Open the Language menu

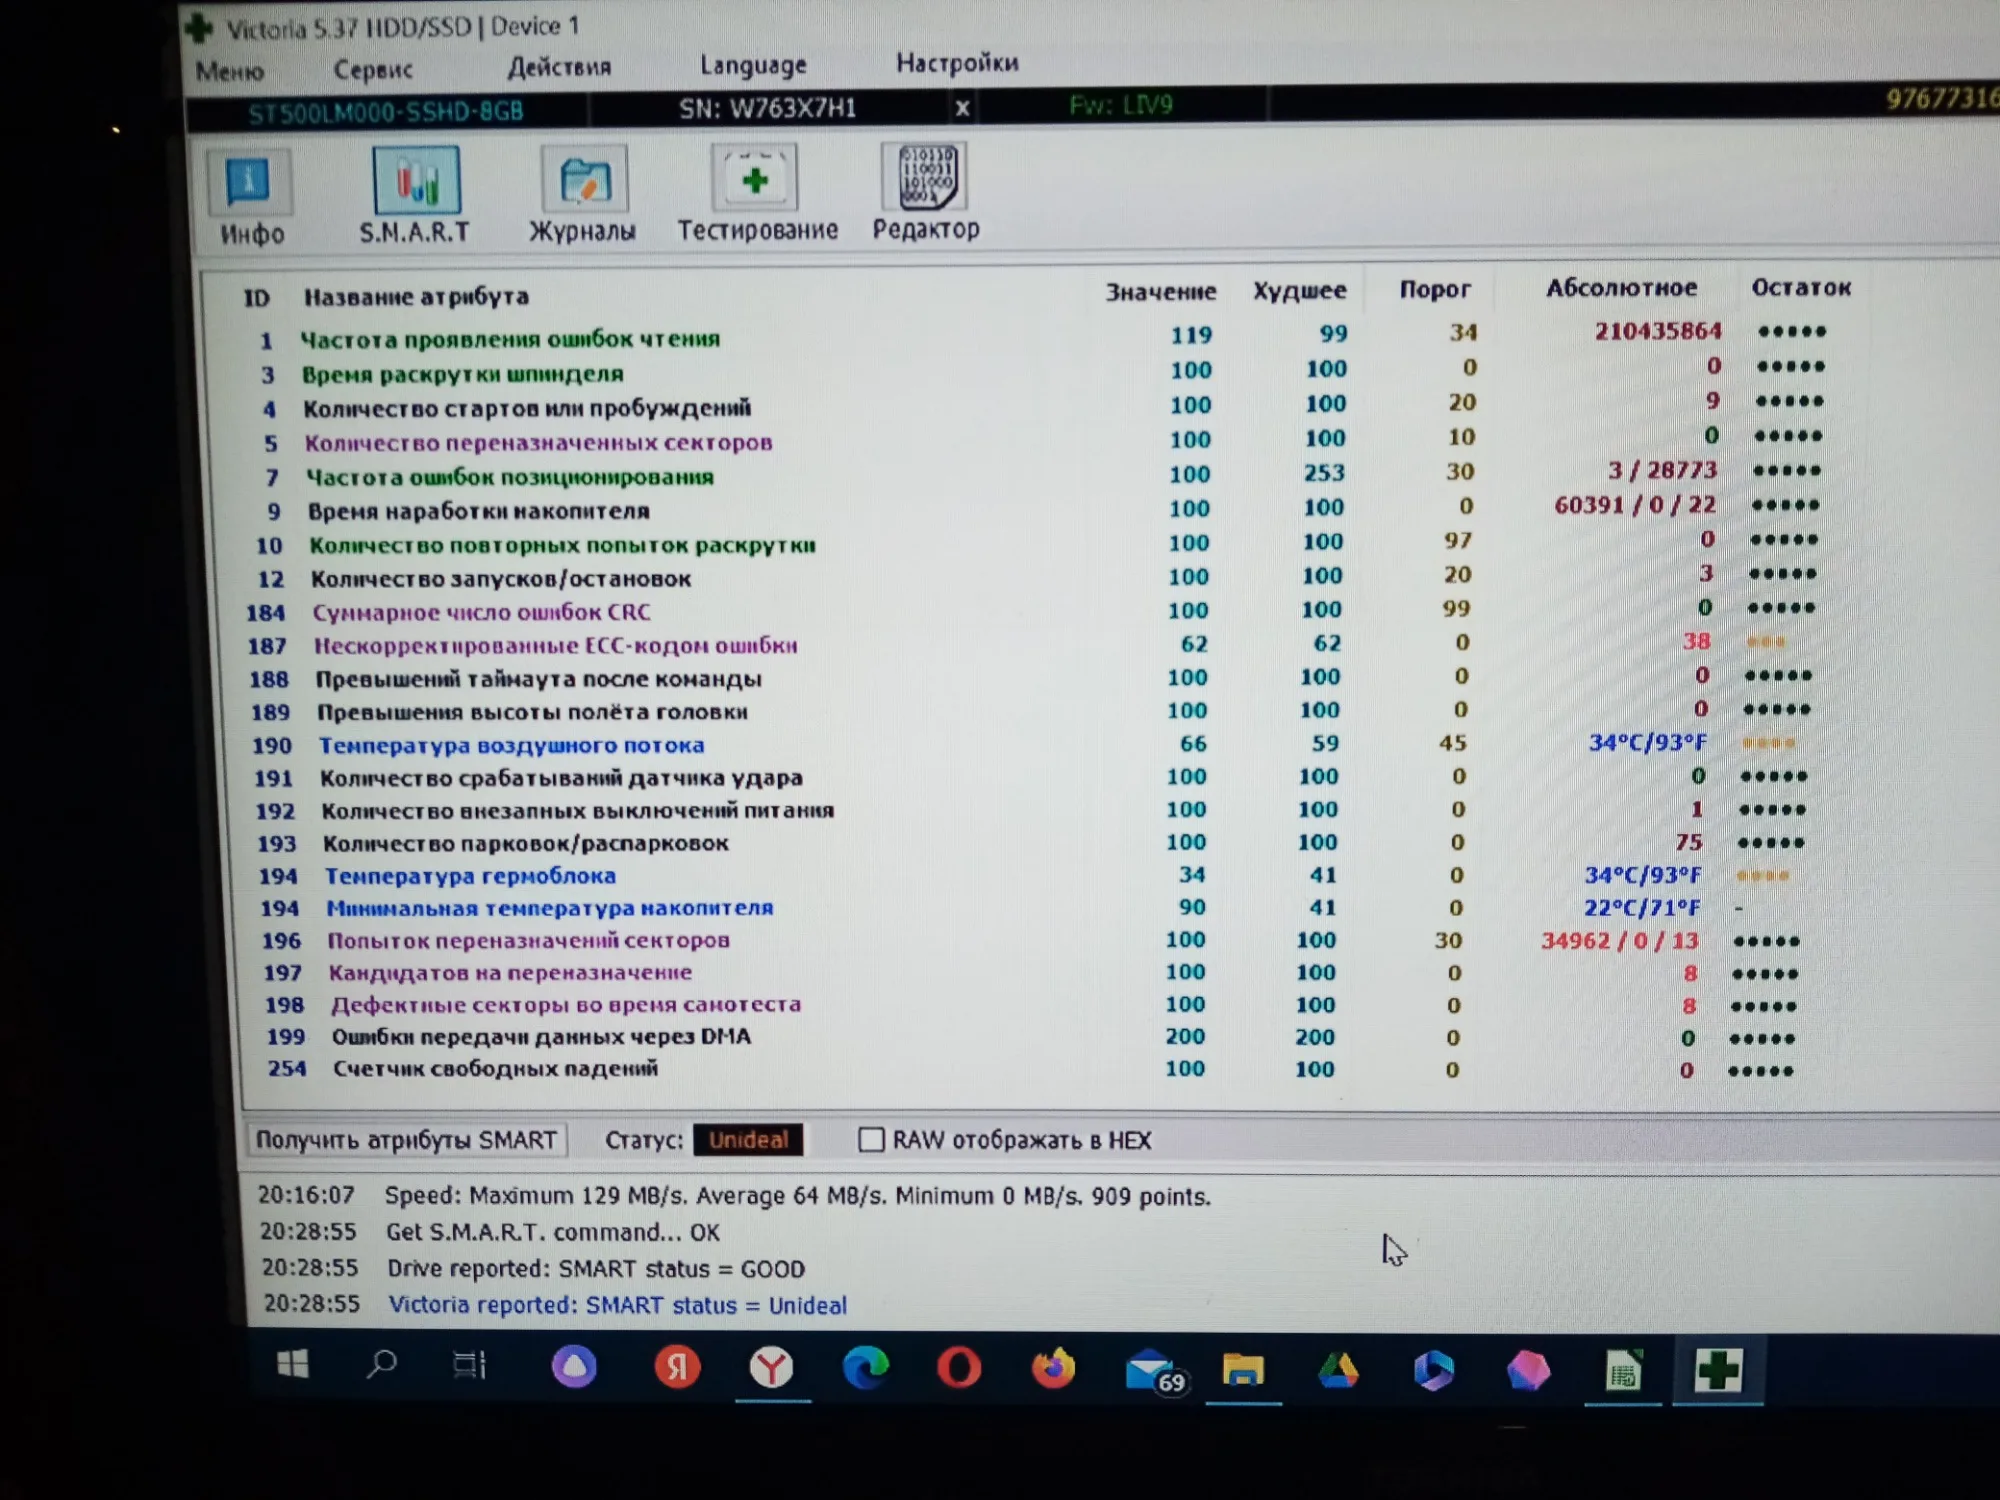click(x=752, y=66)
